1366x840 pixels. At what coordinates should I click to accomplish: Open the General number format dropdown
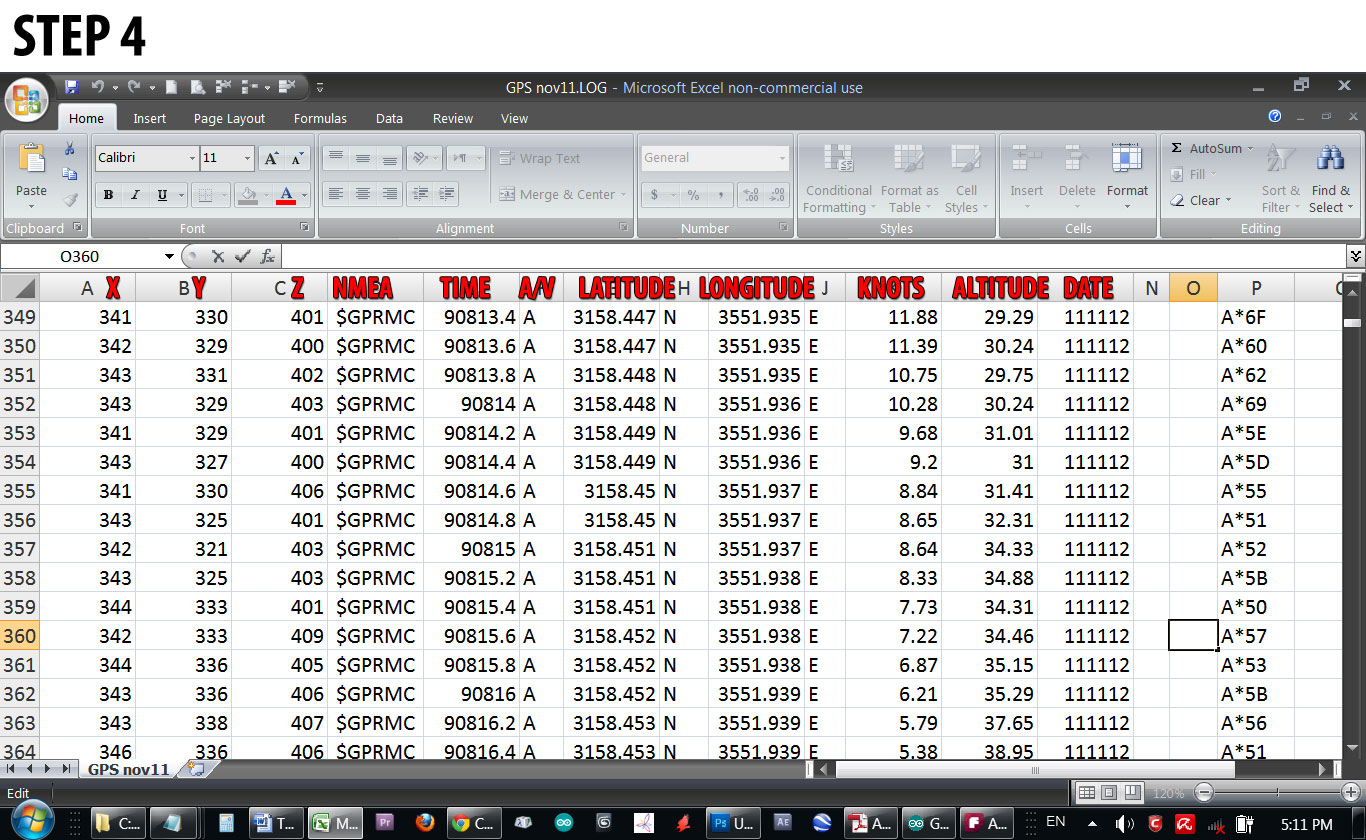coord(782,157)
